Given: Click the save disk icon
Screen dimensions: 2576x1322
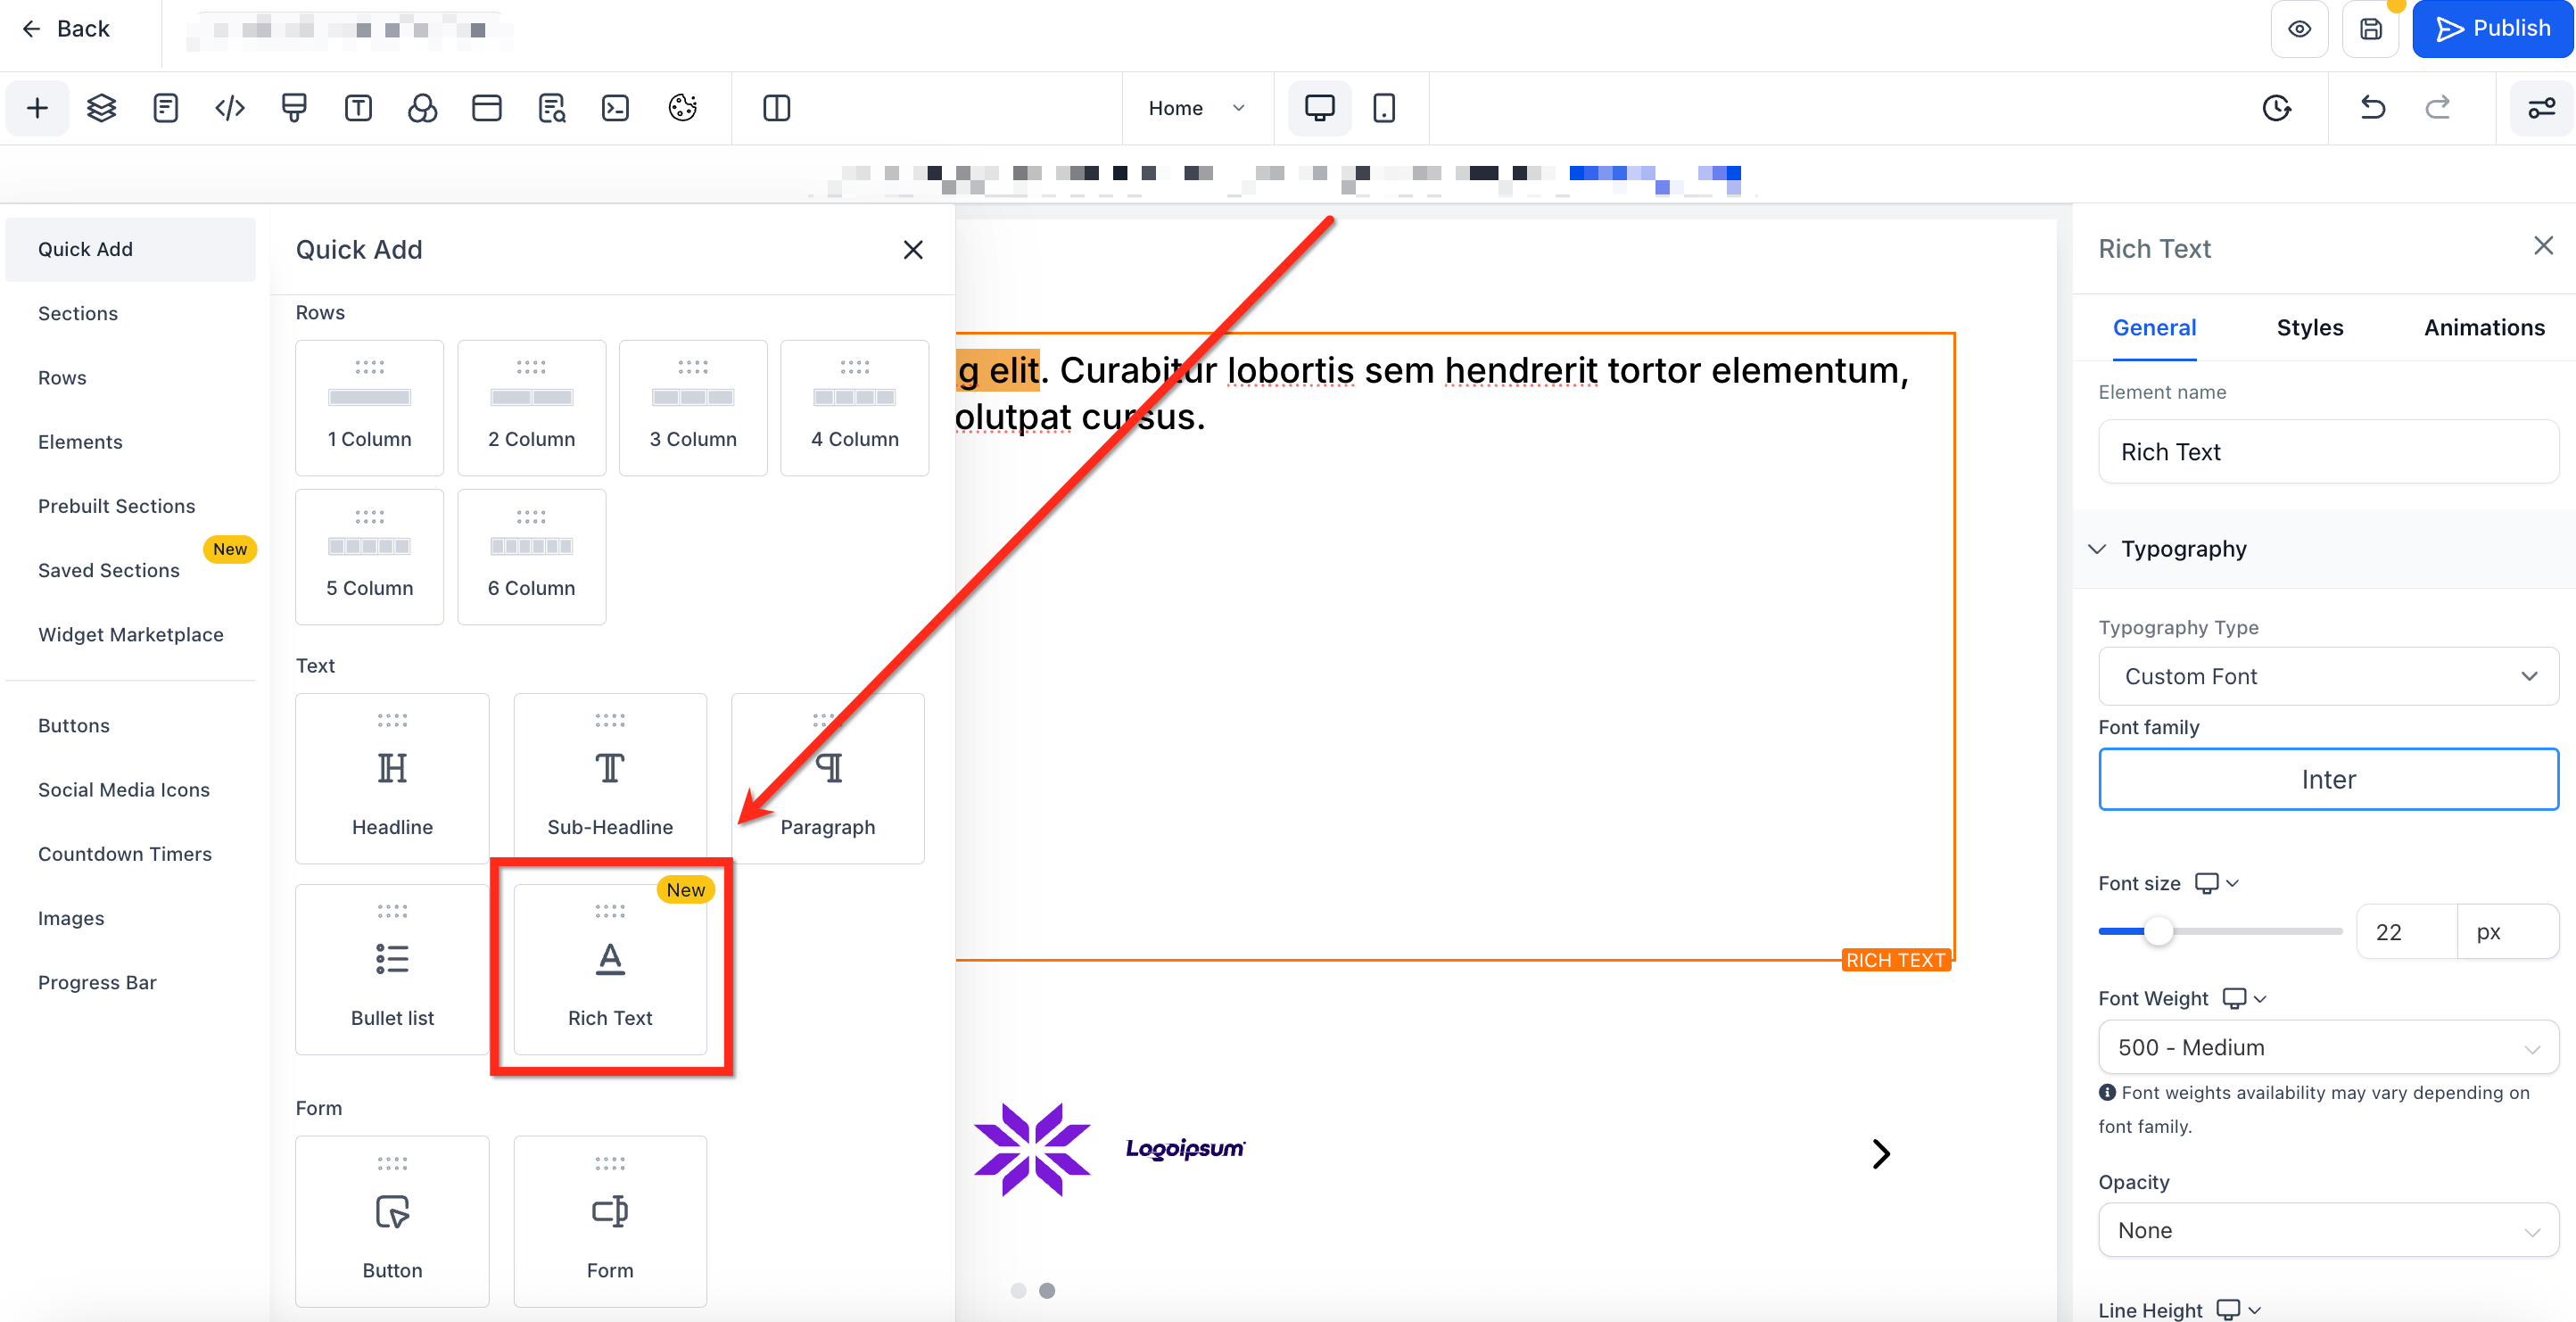Looking at the screenshot, I should pos(2371,29).
